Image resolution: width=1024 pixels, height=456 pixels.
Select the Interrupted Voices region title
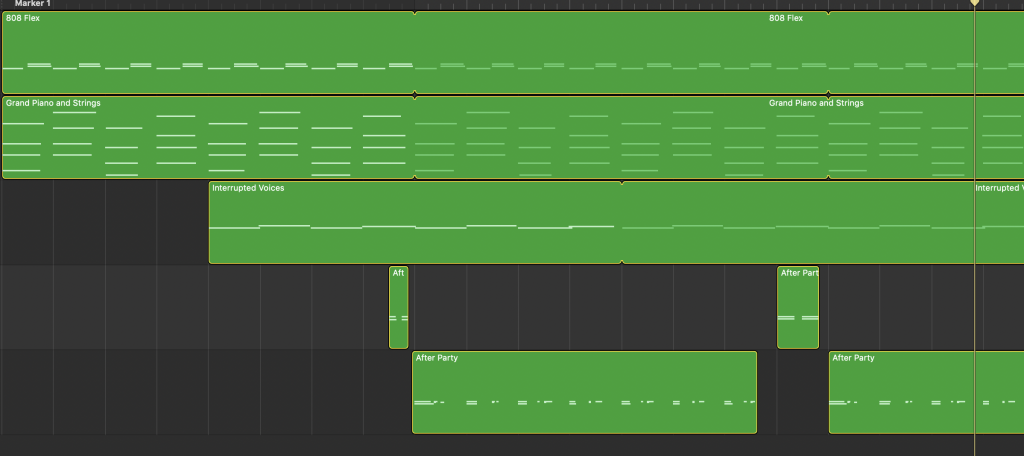[248, 188]
